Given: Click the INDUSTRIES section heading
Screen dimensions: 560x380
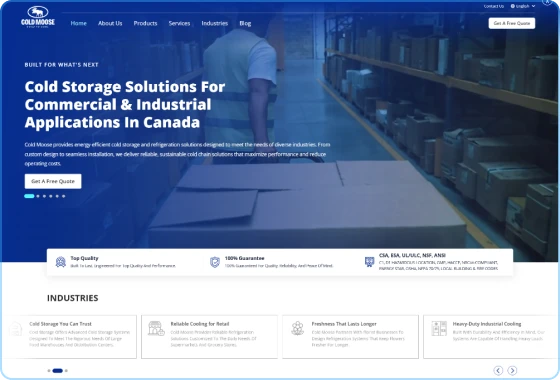Looking at the screenshot, I should click(72, 298).
